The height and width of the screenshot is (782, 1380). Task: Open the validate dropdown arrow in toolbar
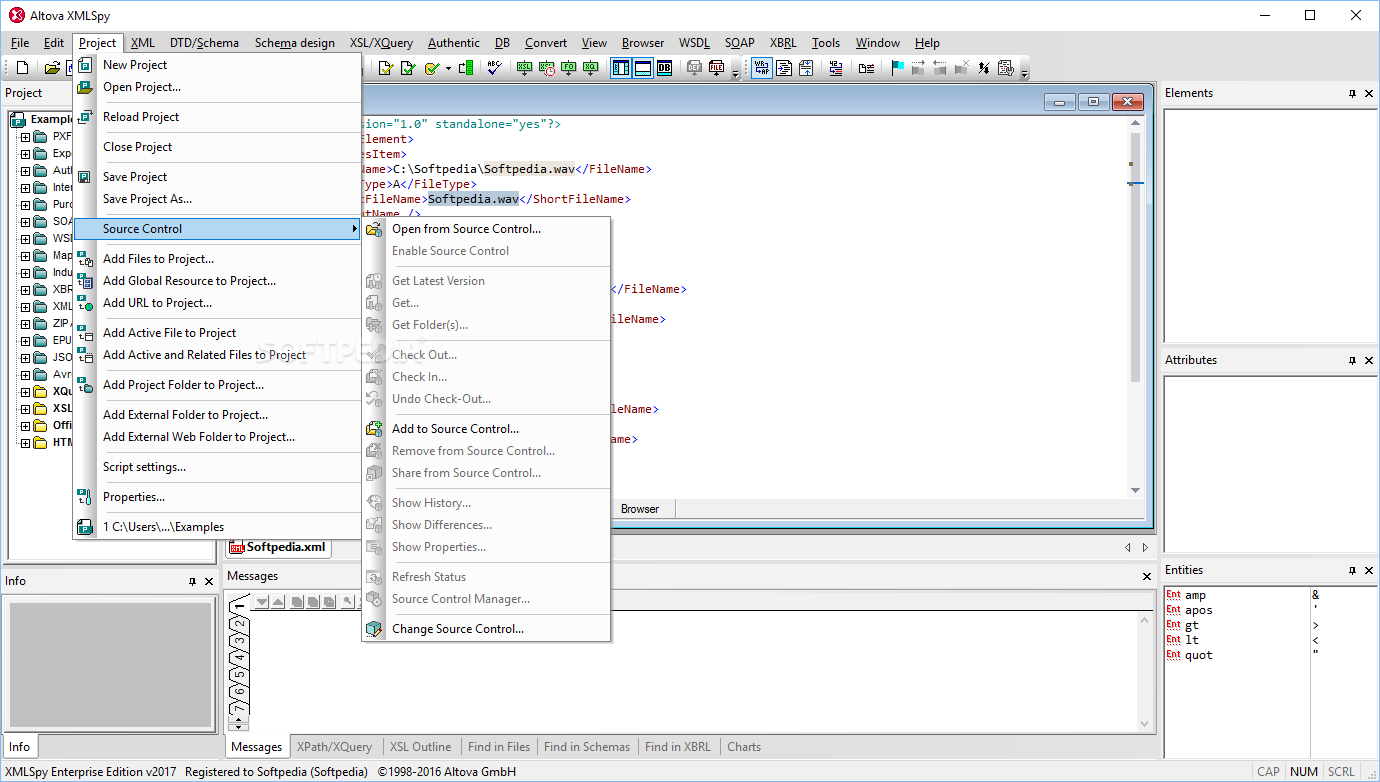(448, 69)
